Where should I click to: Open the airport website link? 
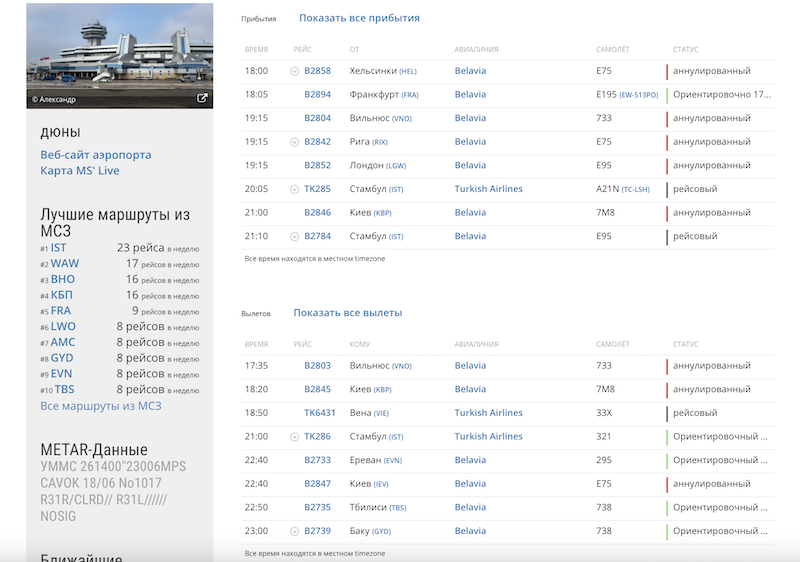click(x=96, y=155)
